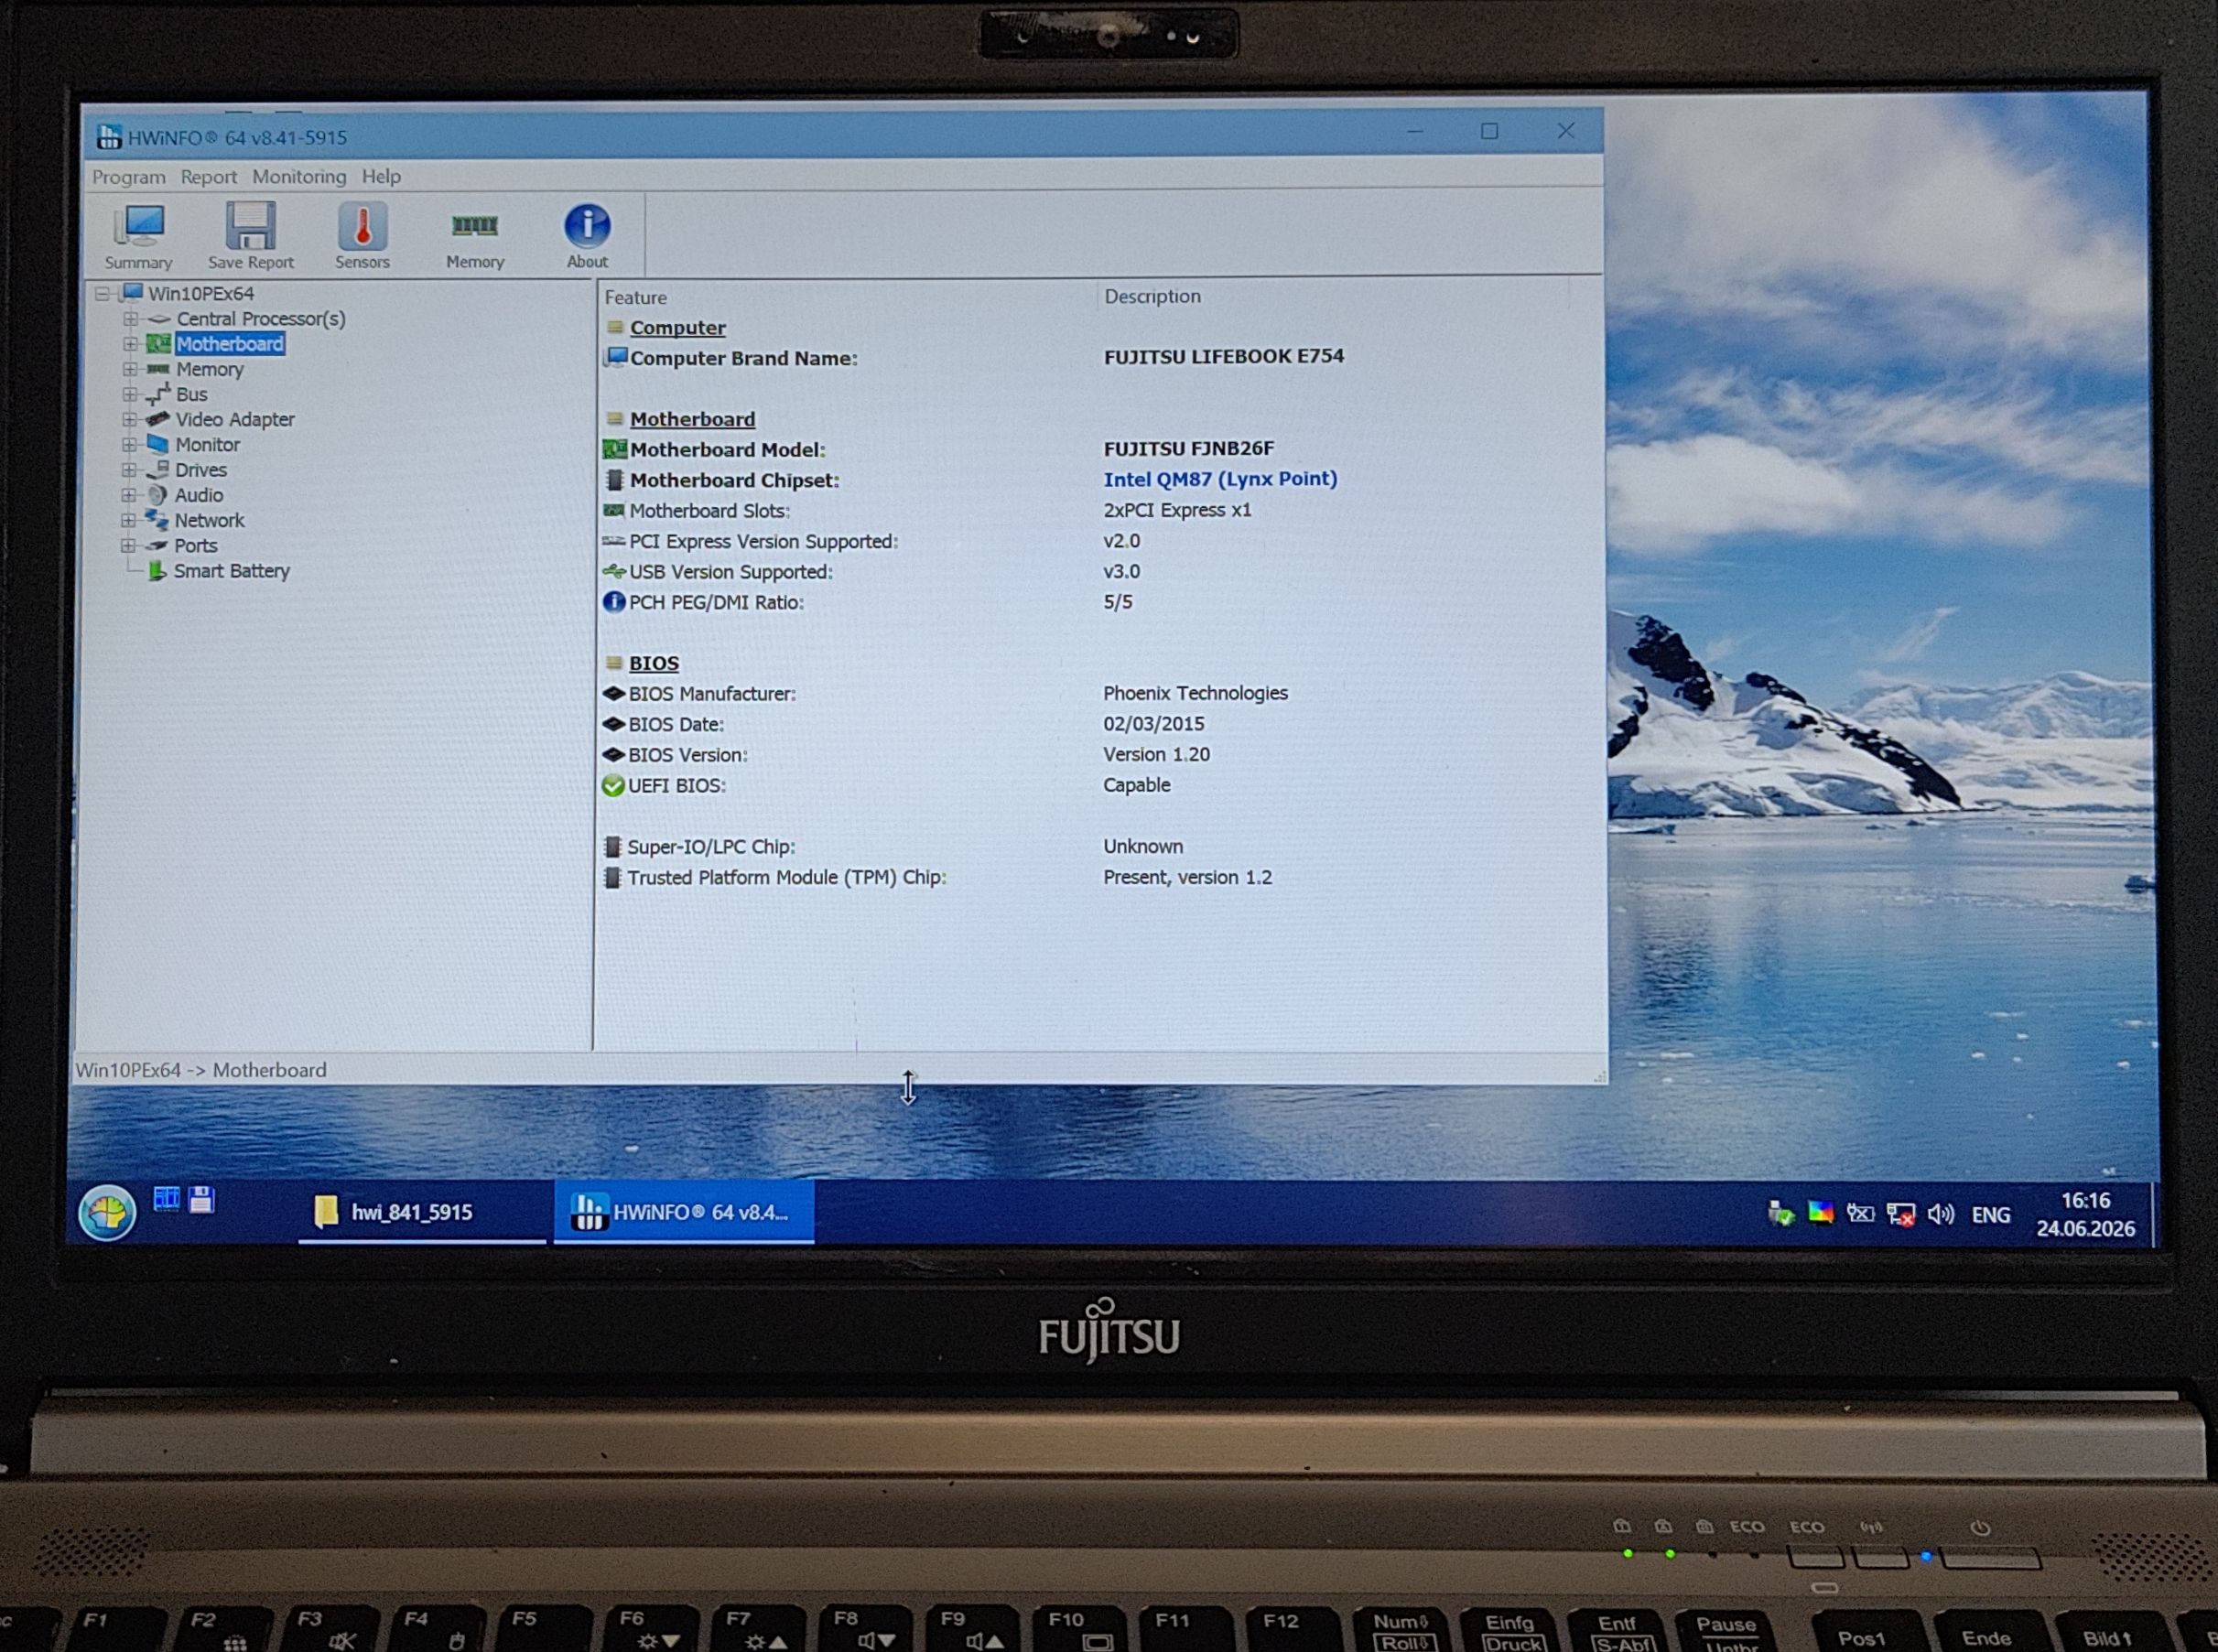The image size is (2218, 1652).
Task: Open the Sensors thermometer icon
Action: (362, 236)
